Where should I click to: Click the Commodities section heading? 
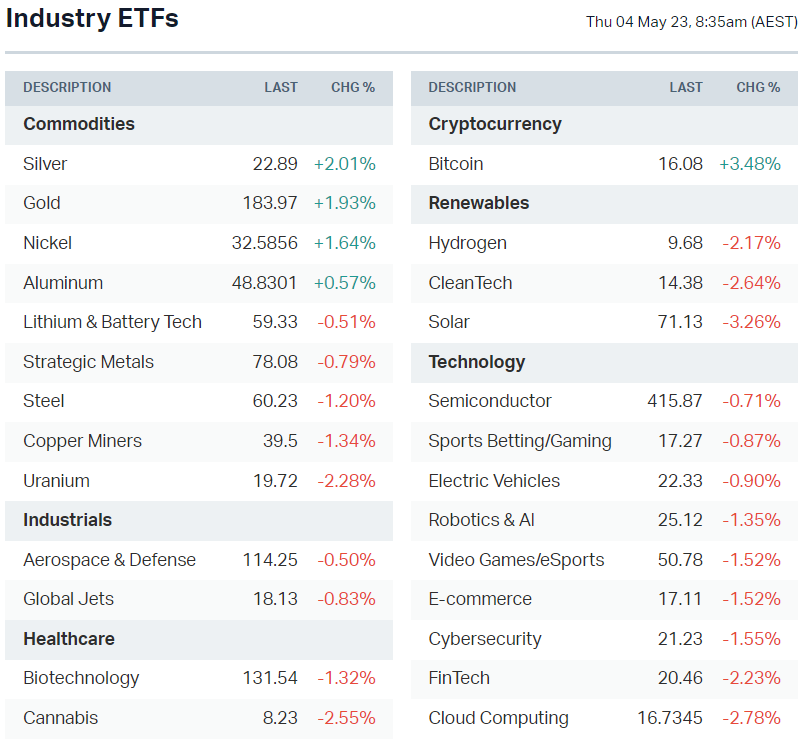coord(79,124)
